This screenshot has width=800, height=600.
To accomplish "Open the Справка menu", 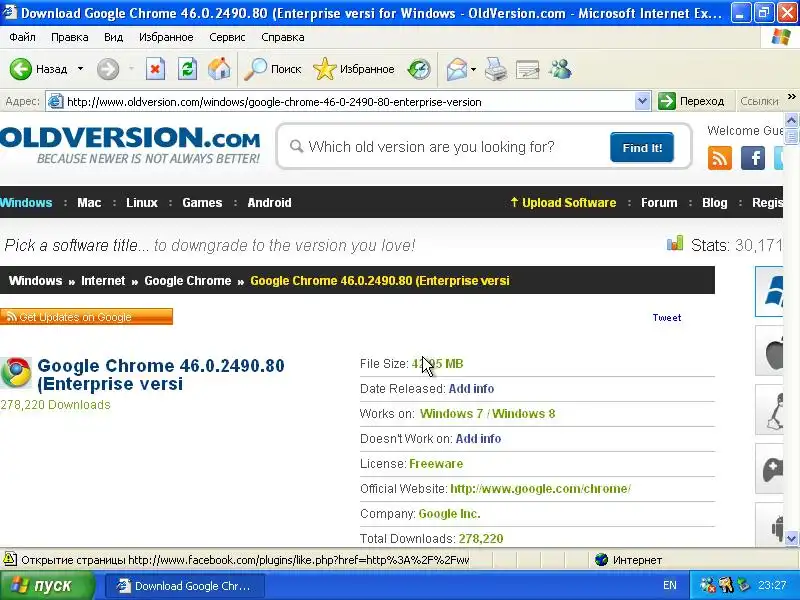I will [x=283, y=37].
